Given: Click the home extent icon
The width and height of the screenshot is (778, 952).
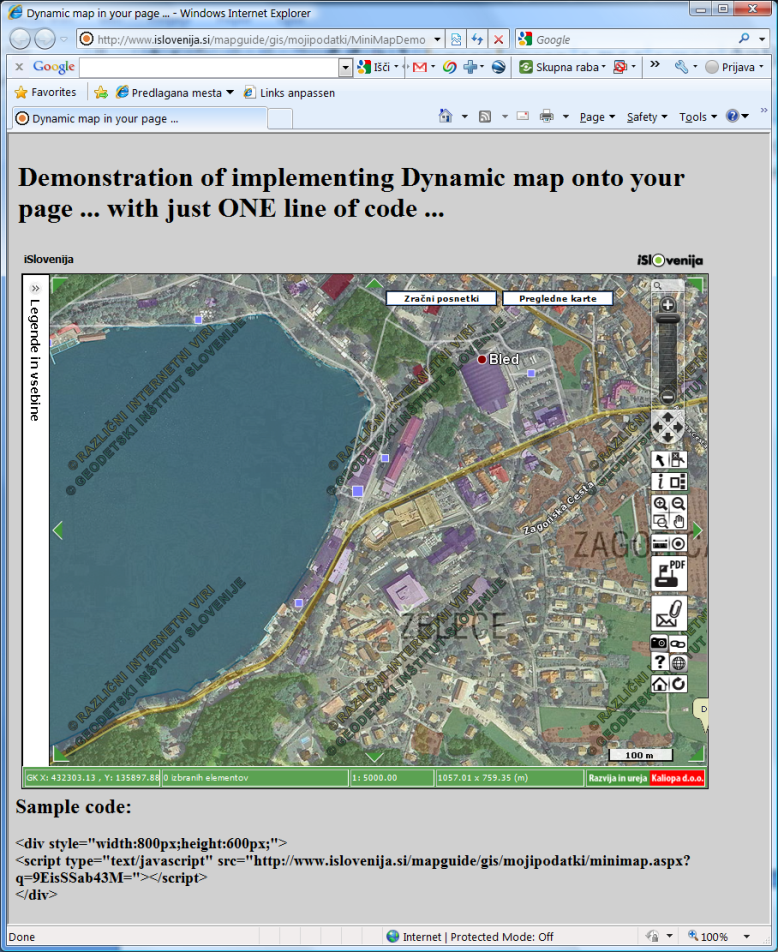Looking at the screenshot, I should (660, 684).
